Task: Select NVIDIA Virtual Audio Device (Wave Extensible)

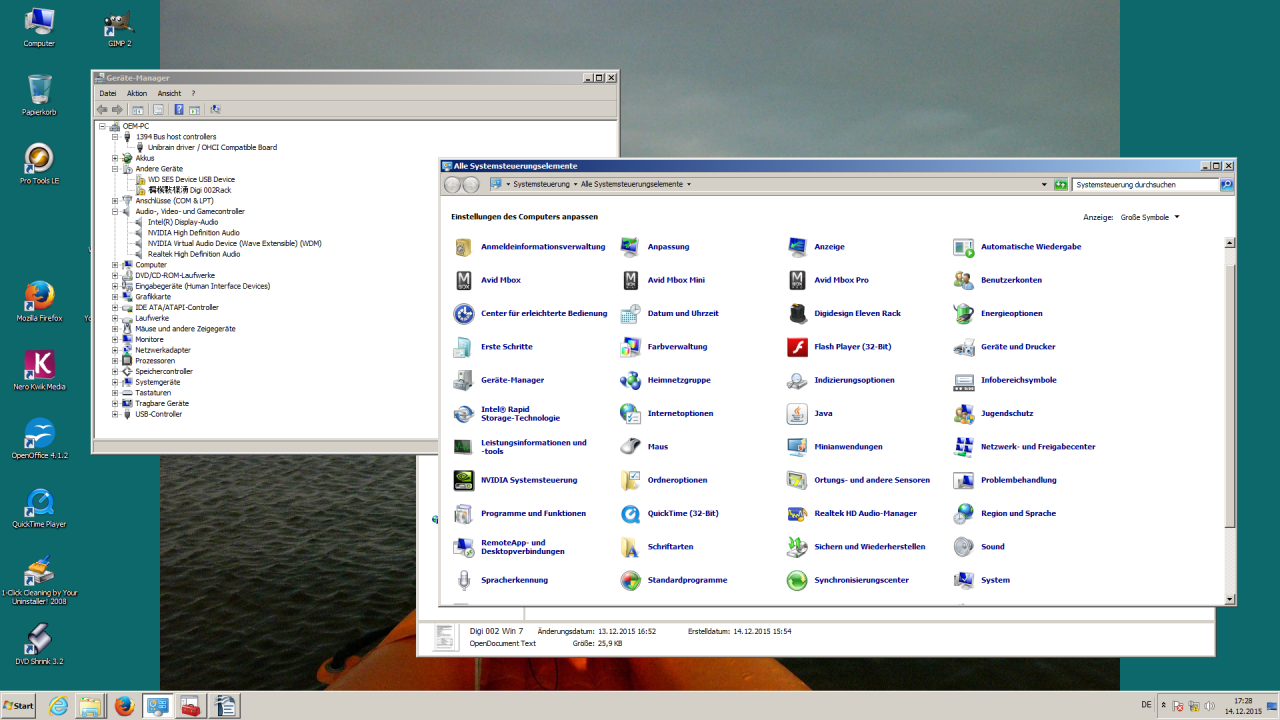Action: click(234, 243)
